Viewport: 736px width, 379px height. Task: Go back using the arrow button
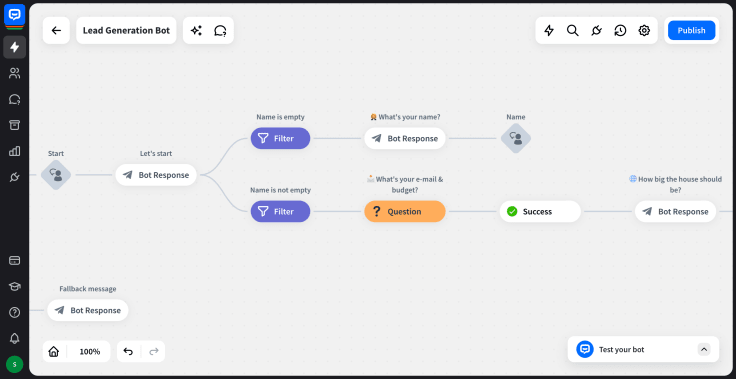click(x=56, y=31)
